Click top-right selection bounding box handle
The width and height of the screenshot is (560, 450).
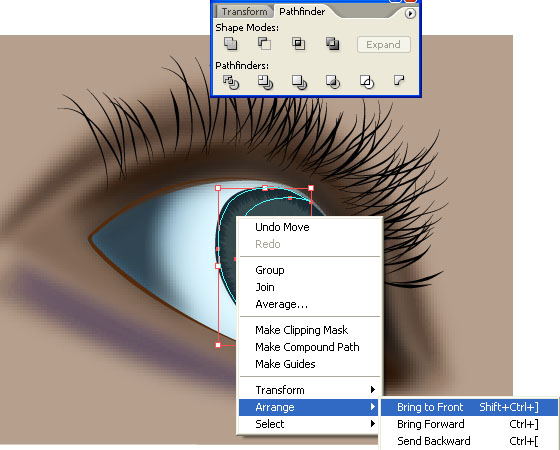(311, 188)
